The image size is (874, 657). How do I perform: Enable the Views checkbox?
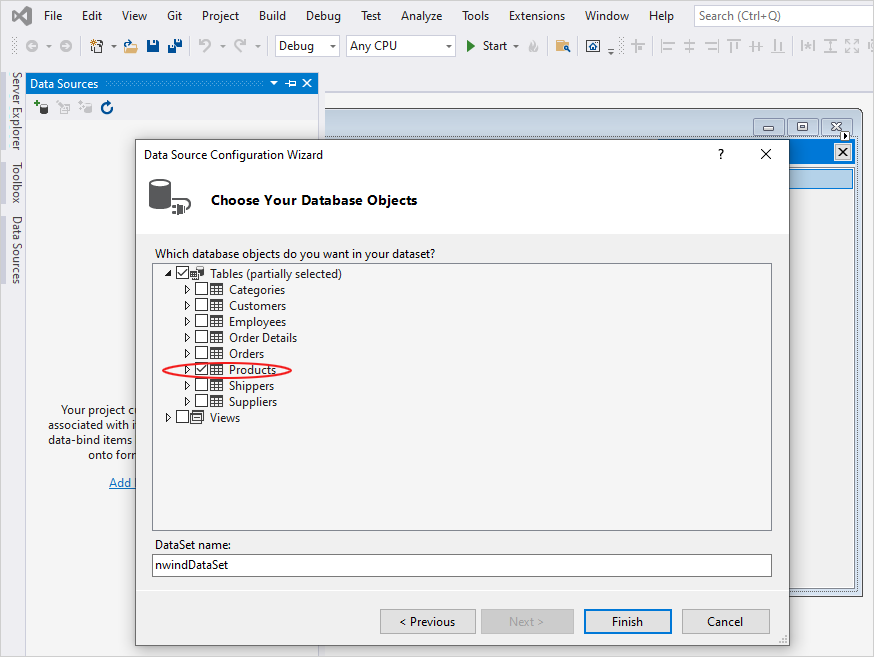(x=183, y=418)
